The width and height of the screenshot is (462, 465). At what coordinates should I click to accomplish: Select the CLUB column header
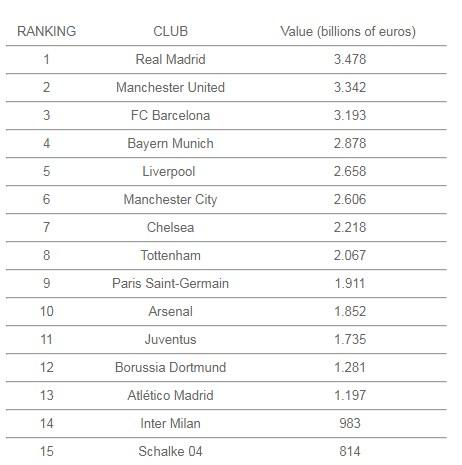tap(170, 31)
